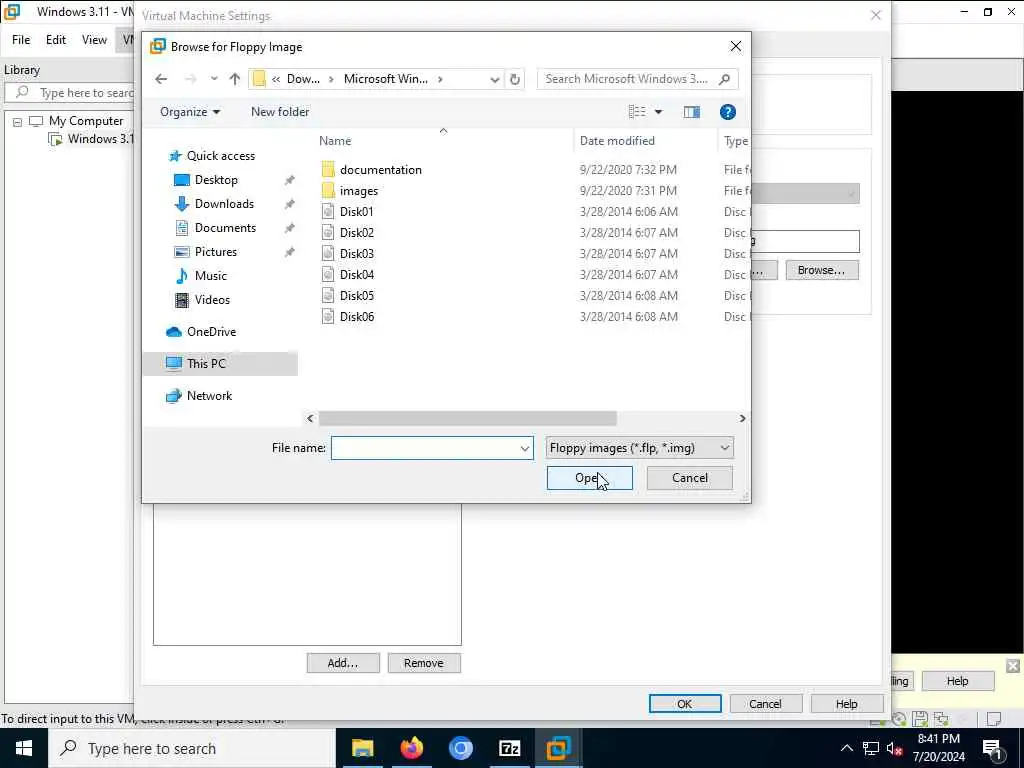Click the network tray icon
Image resolution: width=1024 pixels, height=768 pixels.
(871, 749)
